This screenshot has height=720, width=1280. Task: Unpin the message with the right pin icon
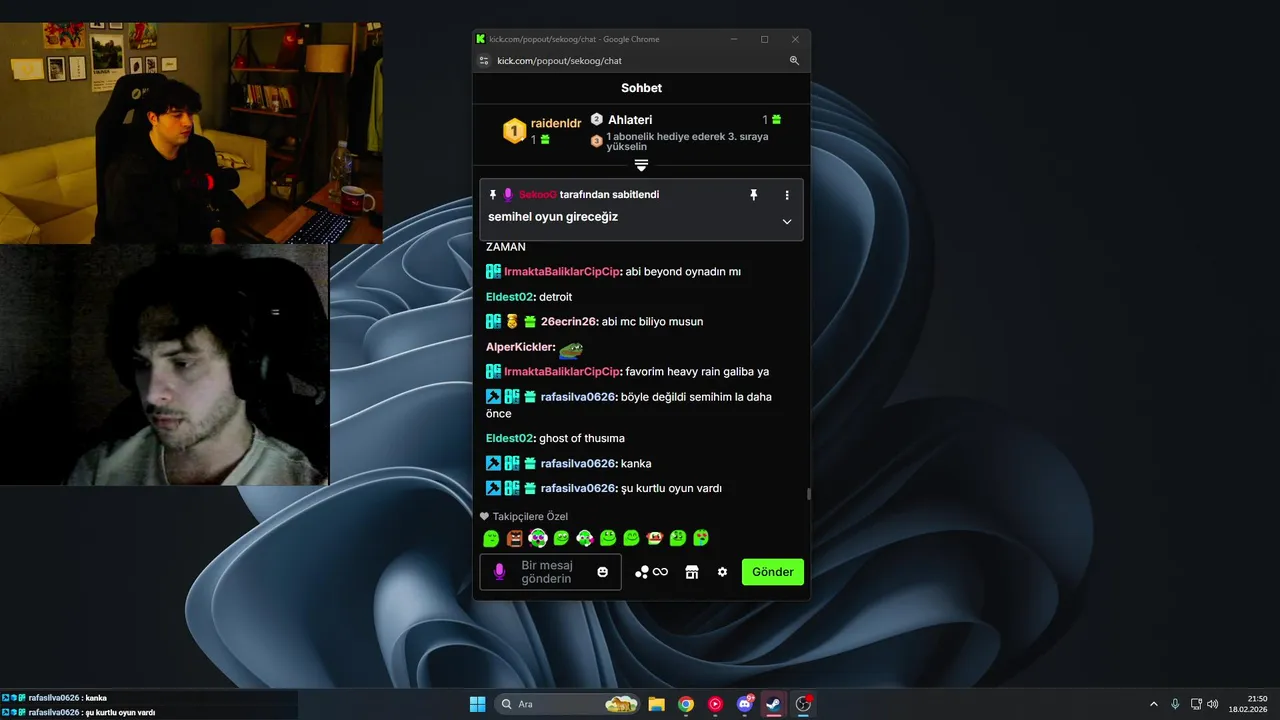click(754, 195)
